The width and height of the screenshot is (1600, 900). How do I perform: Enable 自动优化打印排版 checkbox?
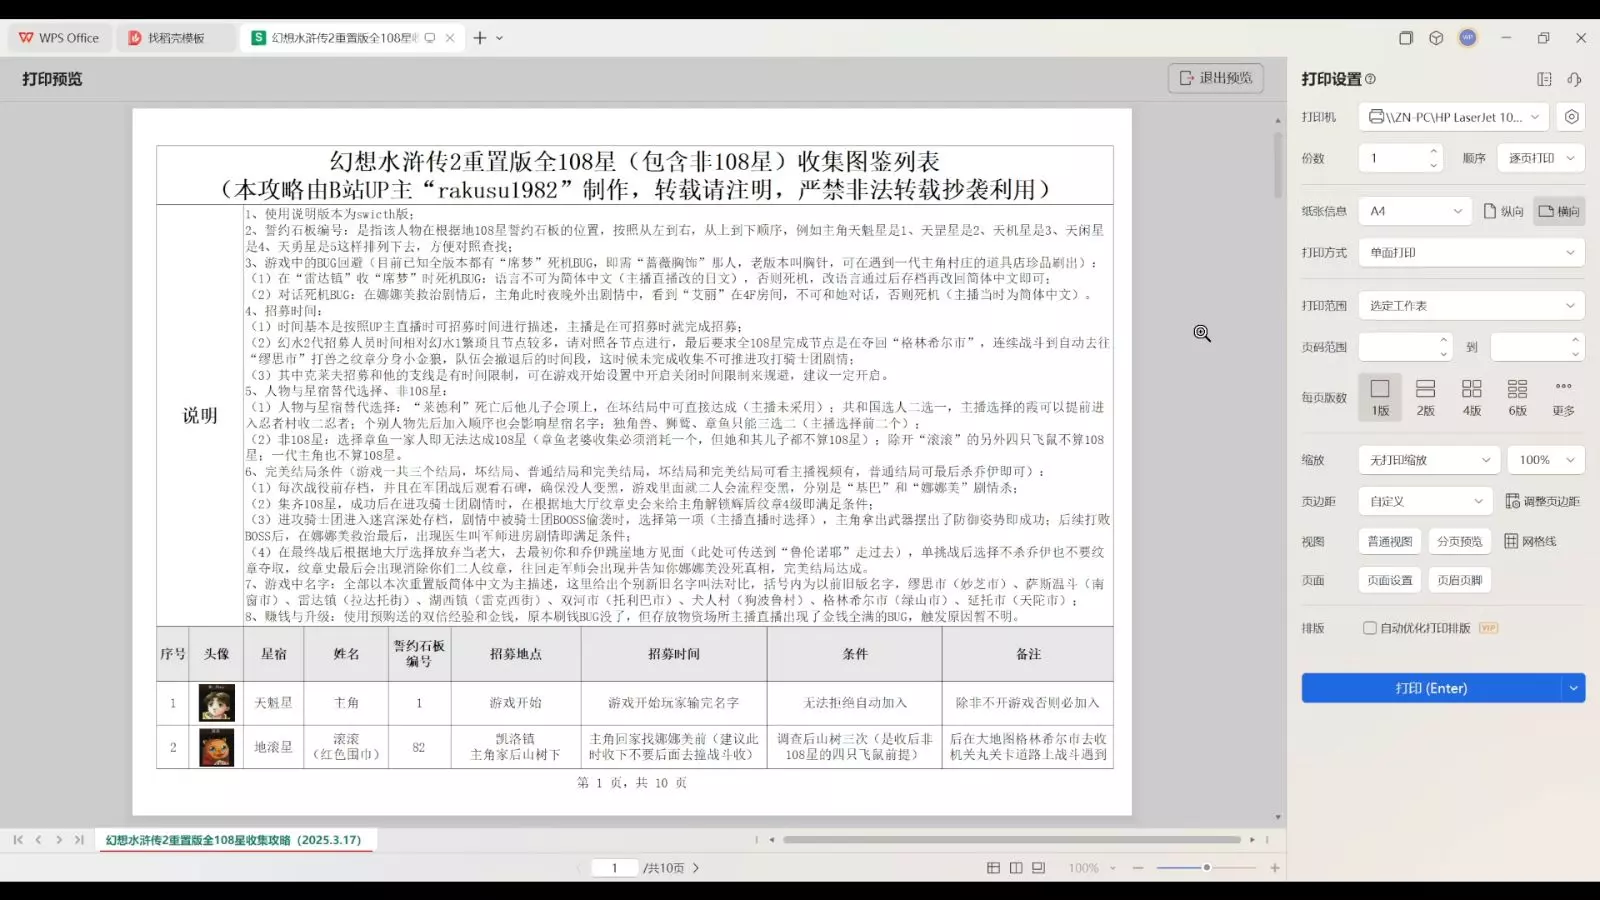click(1370, 628)
